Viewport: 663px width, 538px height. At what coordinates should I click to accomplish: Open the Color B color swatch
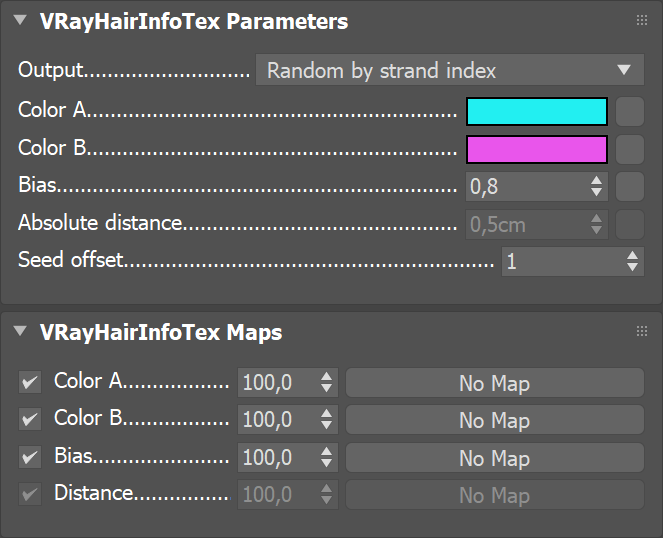coord(537,149)
